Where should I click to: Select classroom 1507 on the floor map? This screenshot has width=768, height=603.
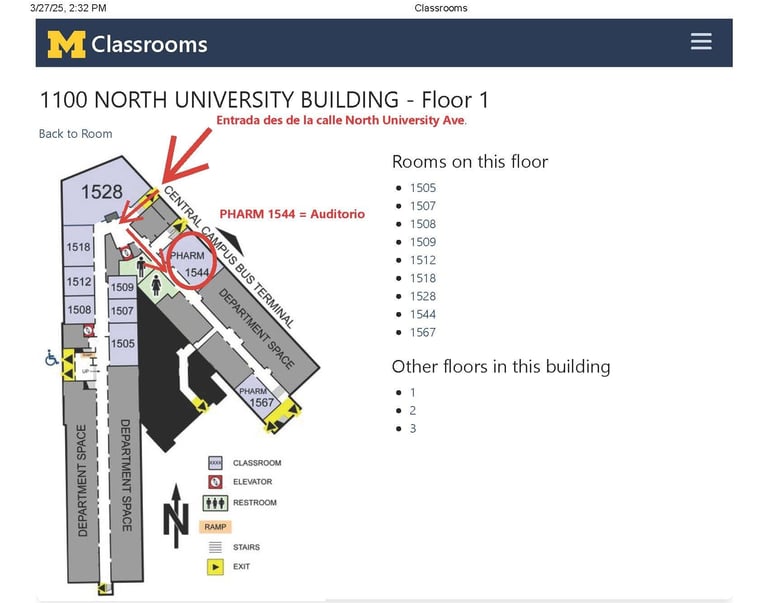[x=122, y=311]
